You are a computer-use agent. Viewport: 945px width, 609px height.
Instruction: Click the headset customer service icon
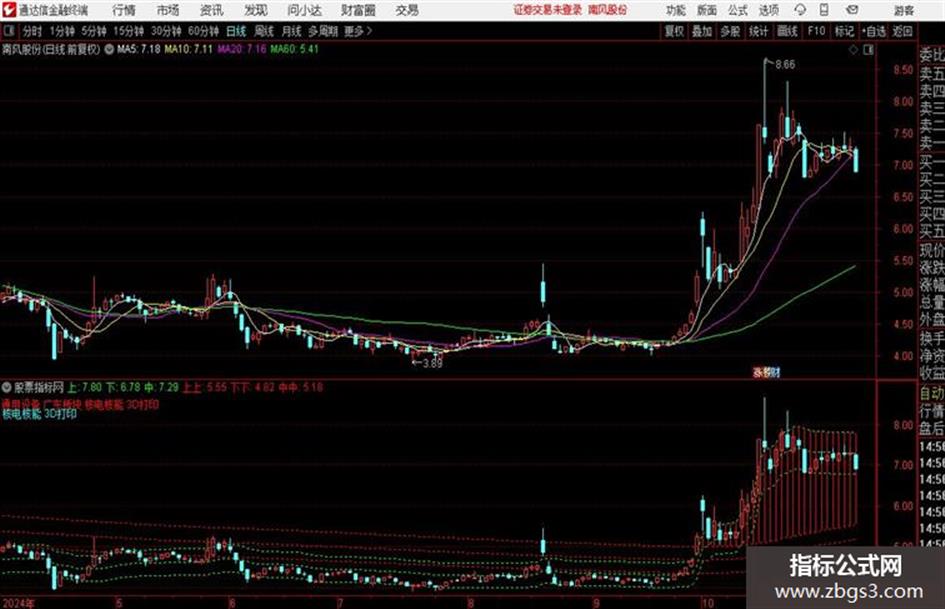(800, 10)
